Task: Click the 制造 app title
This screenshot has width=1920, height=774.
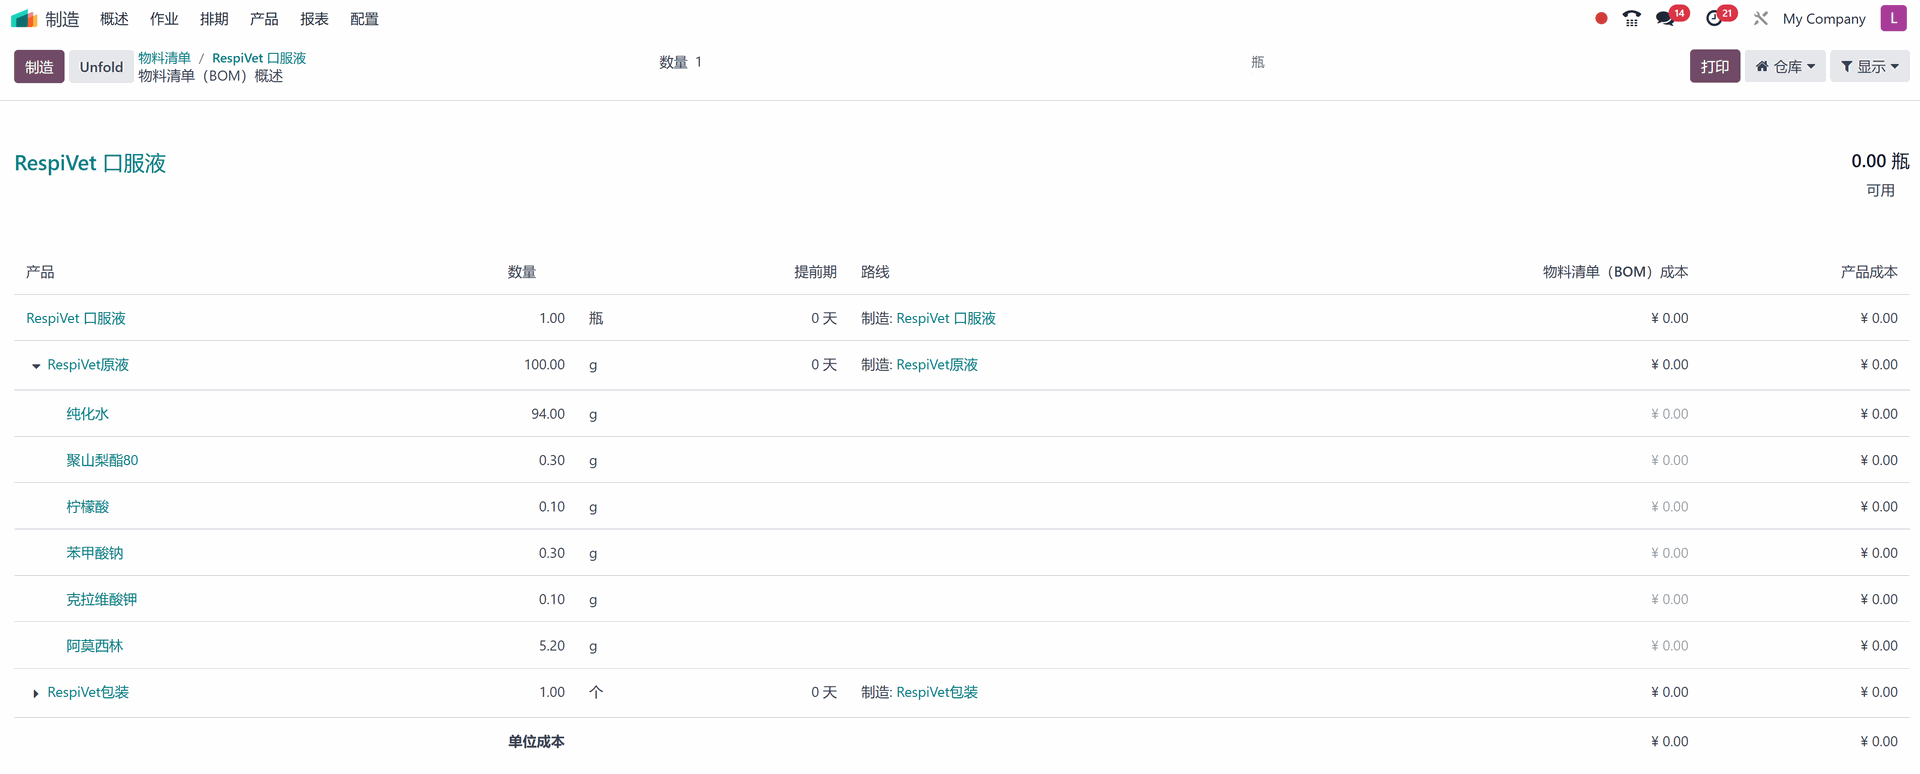Action: (62, 19)
